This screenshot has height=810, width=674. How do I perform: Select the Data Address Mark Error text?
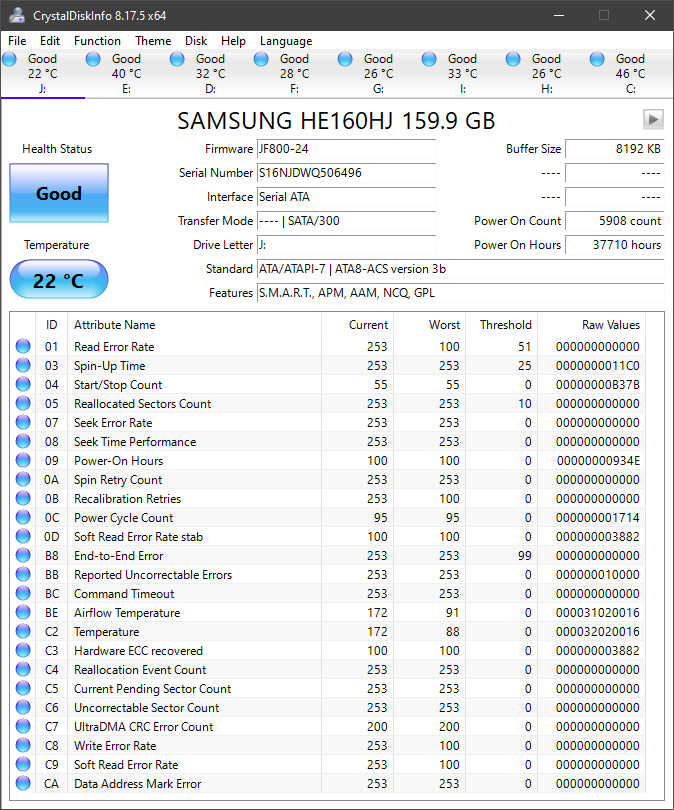click(x=137, y=784)
